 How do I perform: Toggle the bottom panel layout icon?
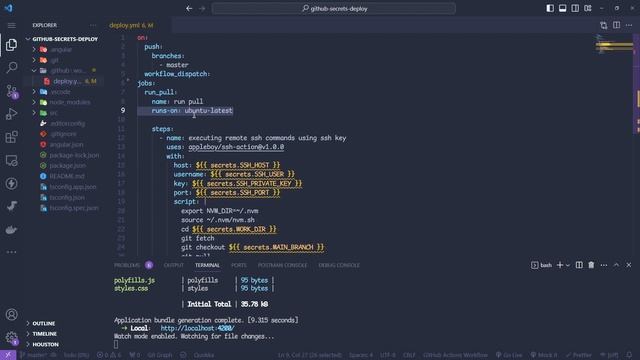[562, 8]
